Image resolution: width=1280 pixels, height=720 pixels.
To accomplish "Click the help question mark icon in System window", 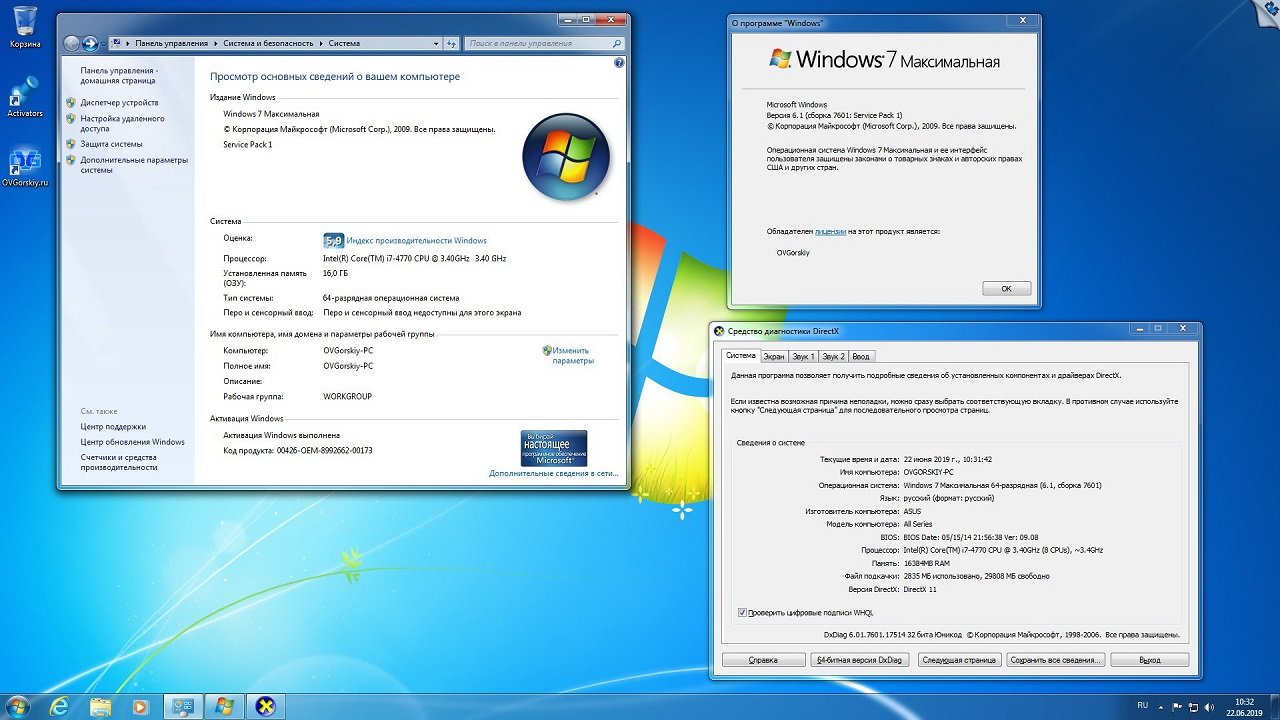I will [619, 63].
